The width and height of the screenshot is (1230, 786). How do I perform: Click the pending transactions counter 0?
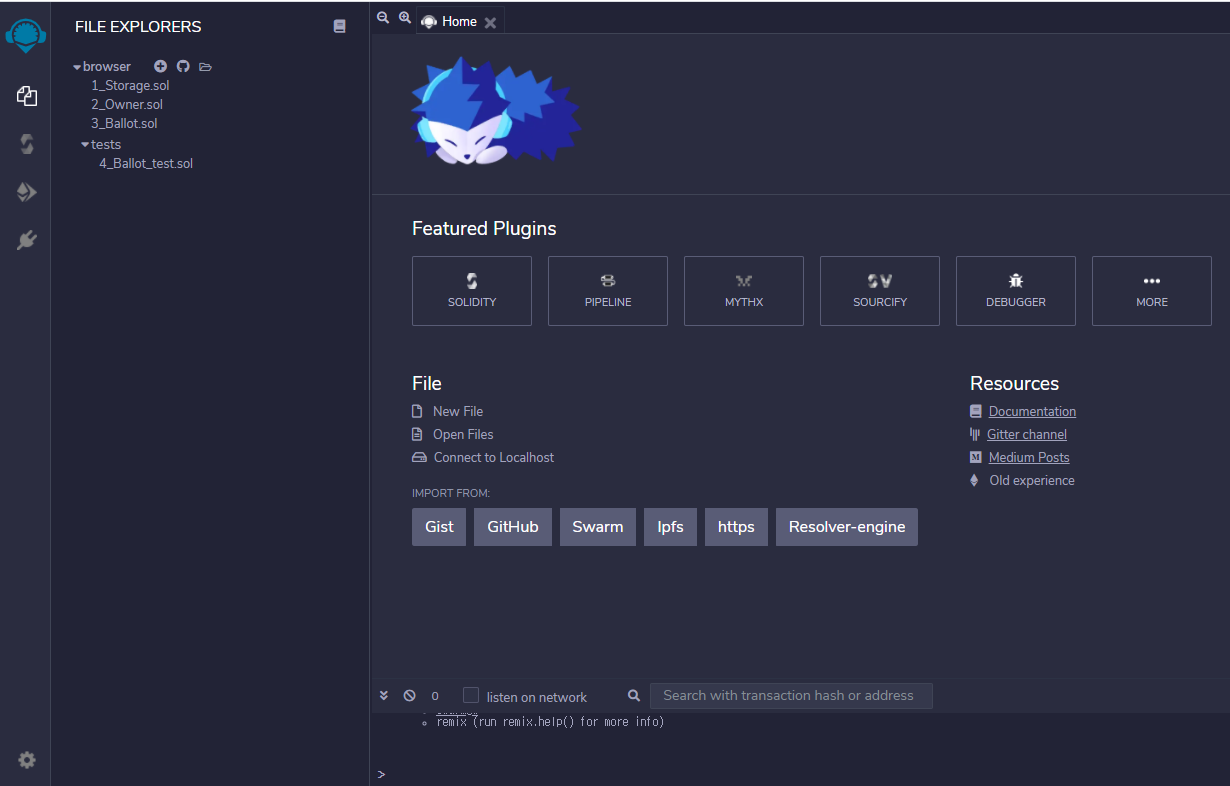coord(435,696)
